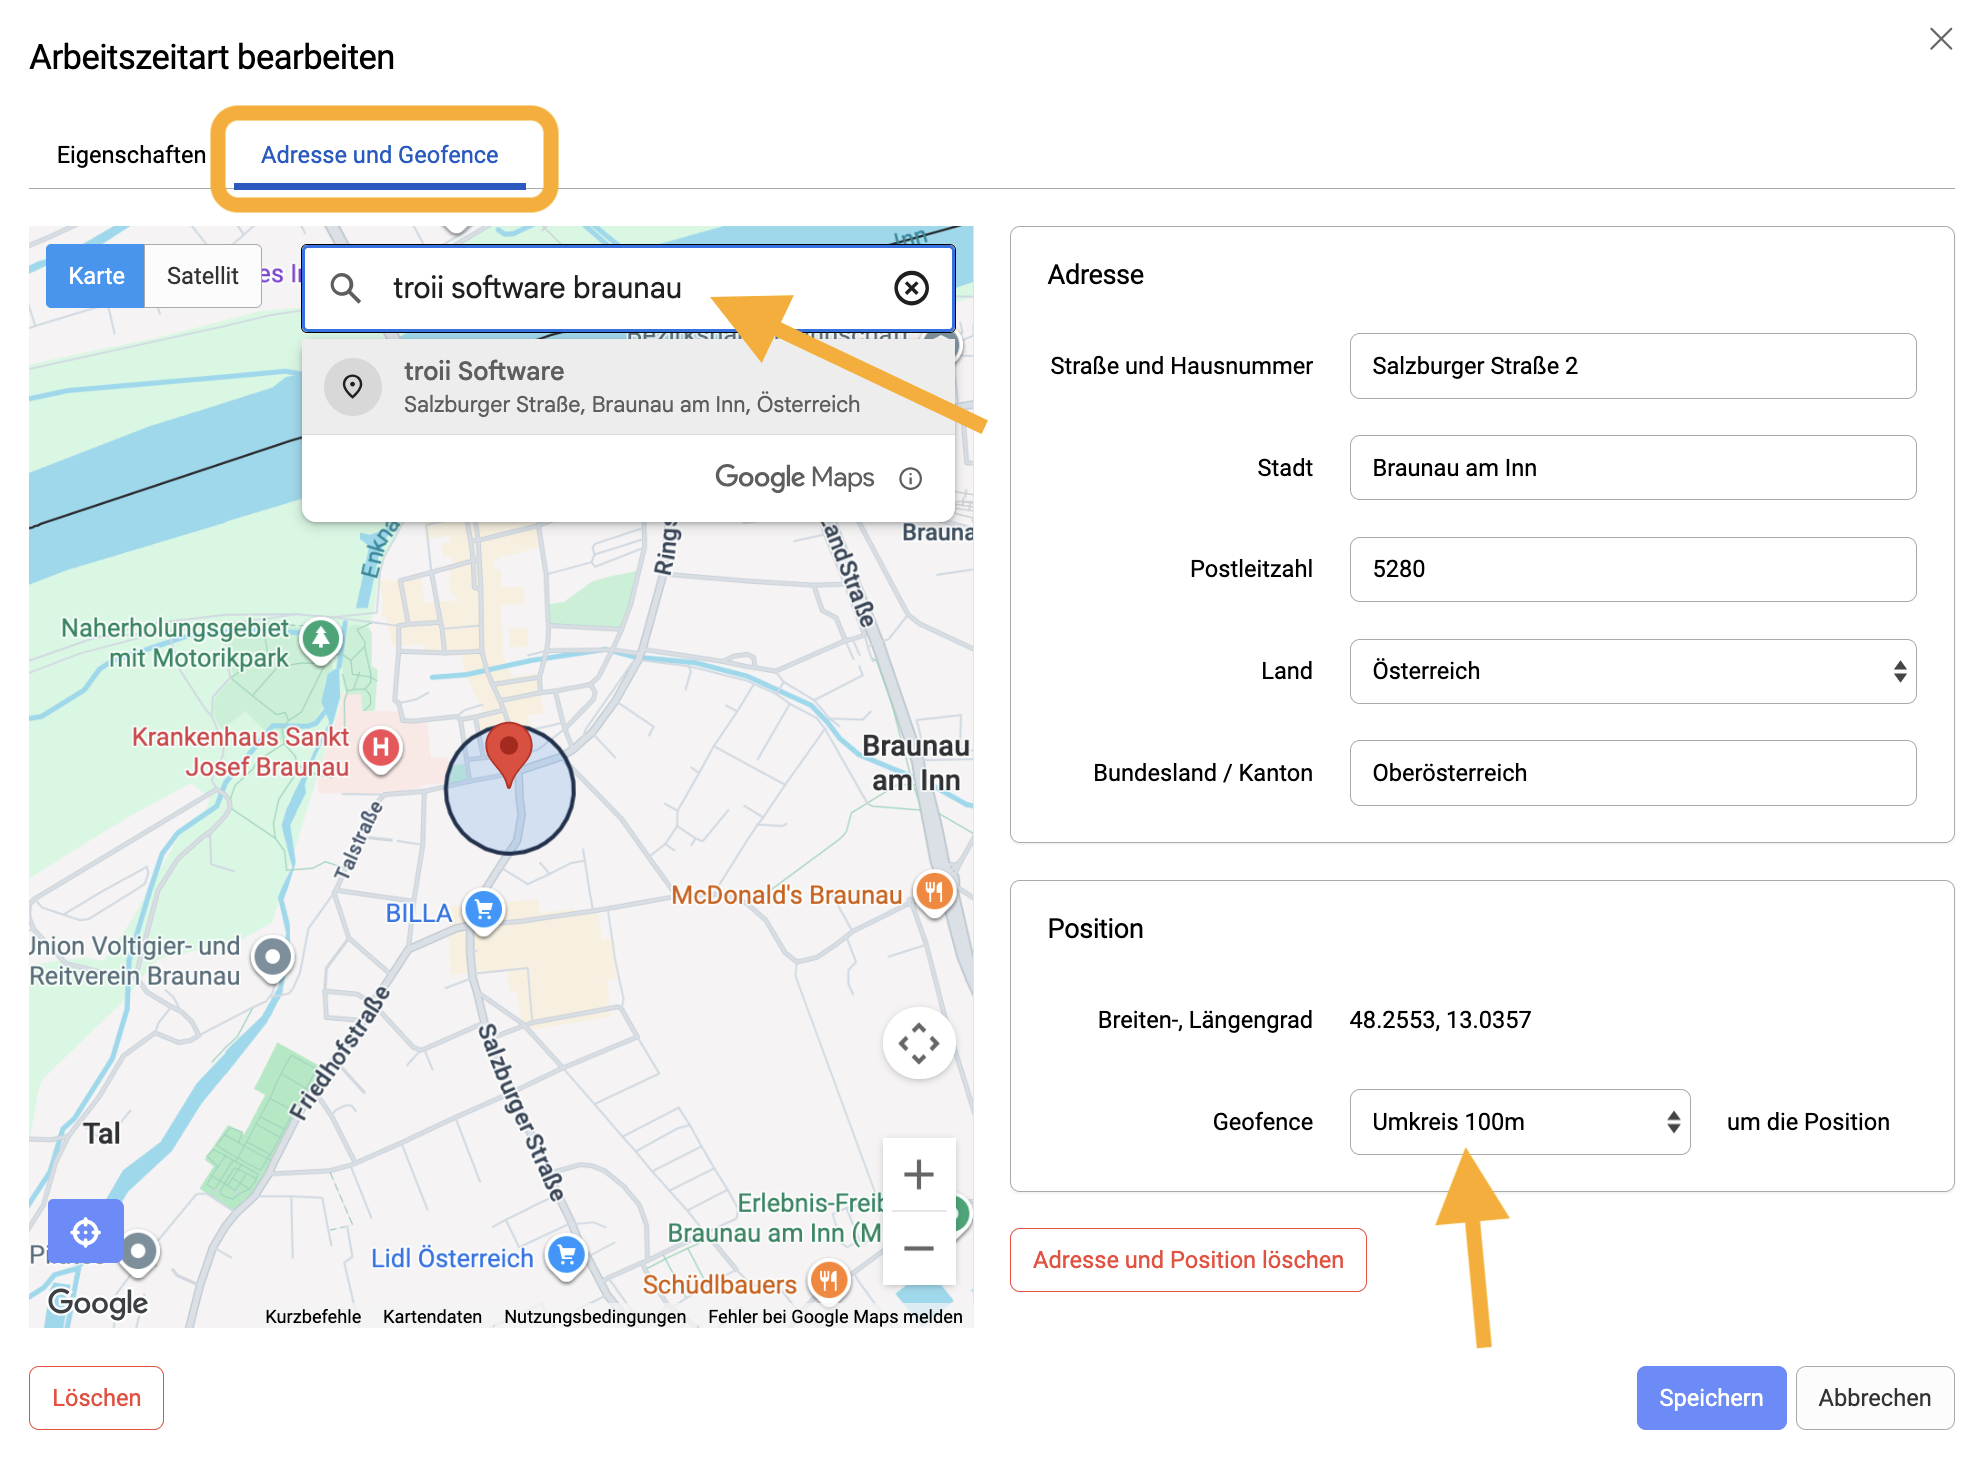
Task: Open the map camera pan control
Action: tap(919, 1043)
